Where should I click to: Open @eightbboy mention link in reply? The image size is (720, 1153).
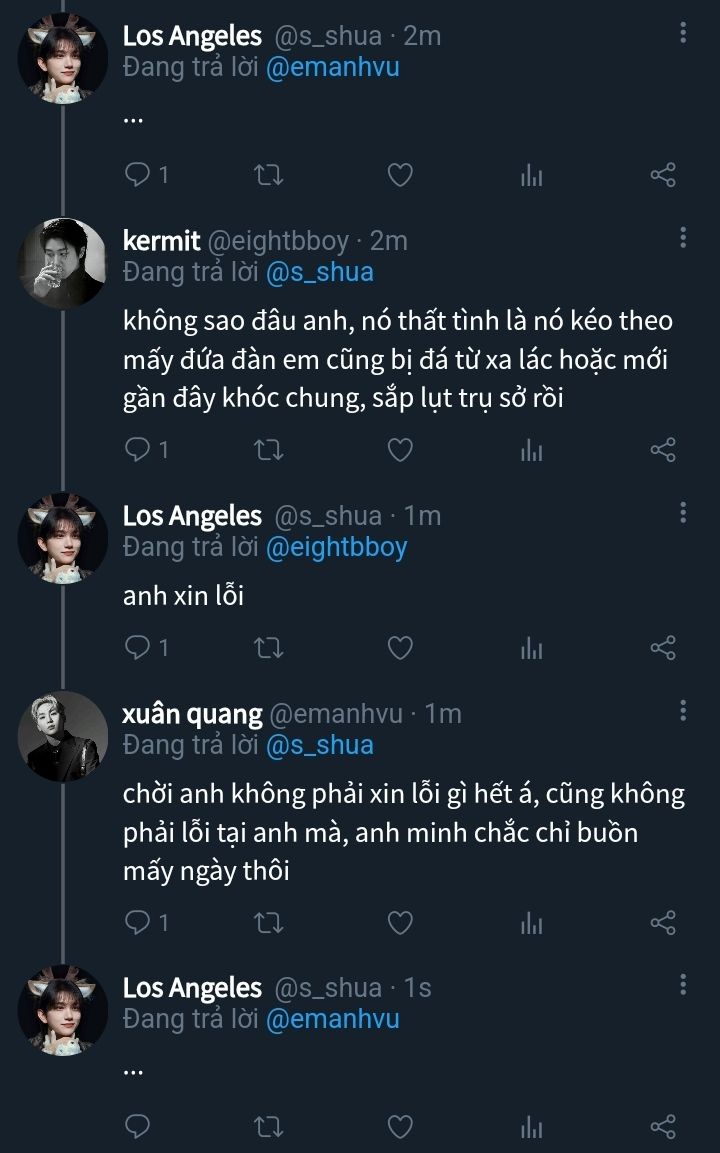(x=337, y=547)
